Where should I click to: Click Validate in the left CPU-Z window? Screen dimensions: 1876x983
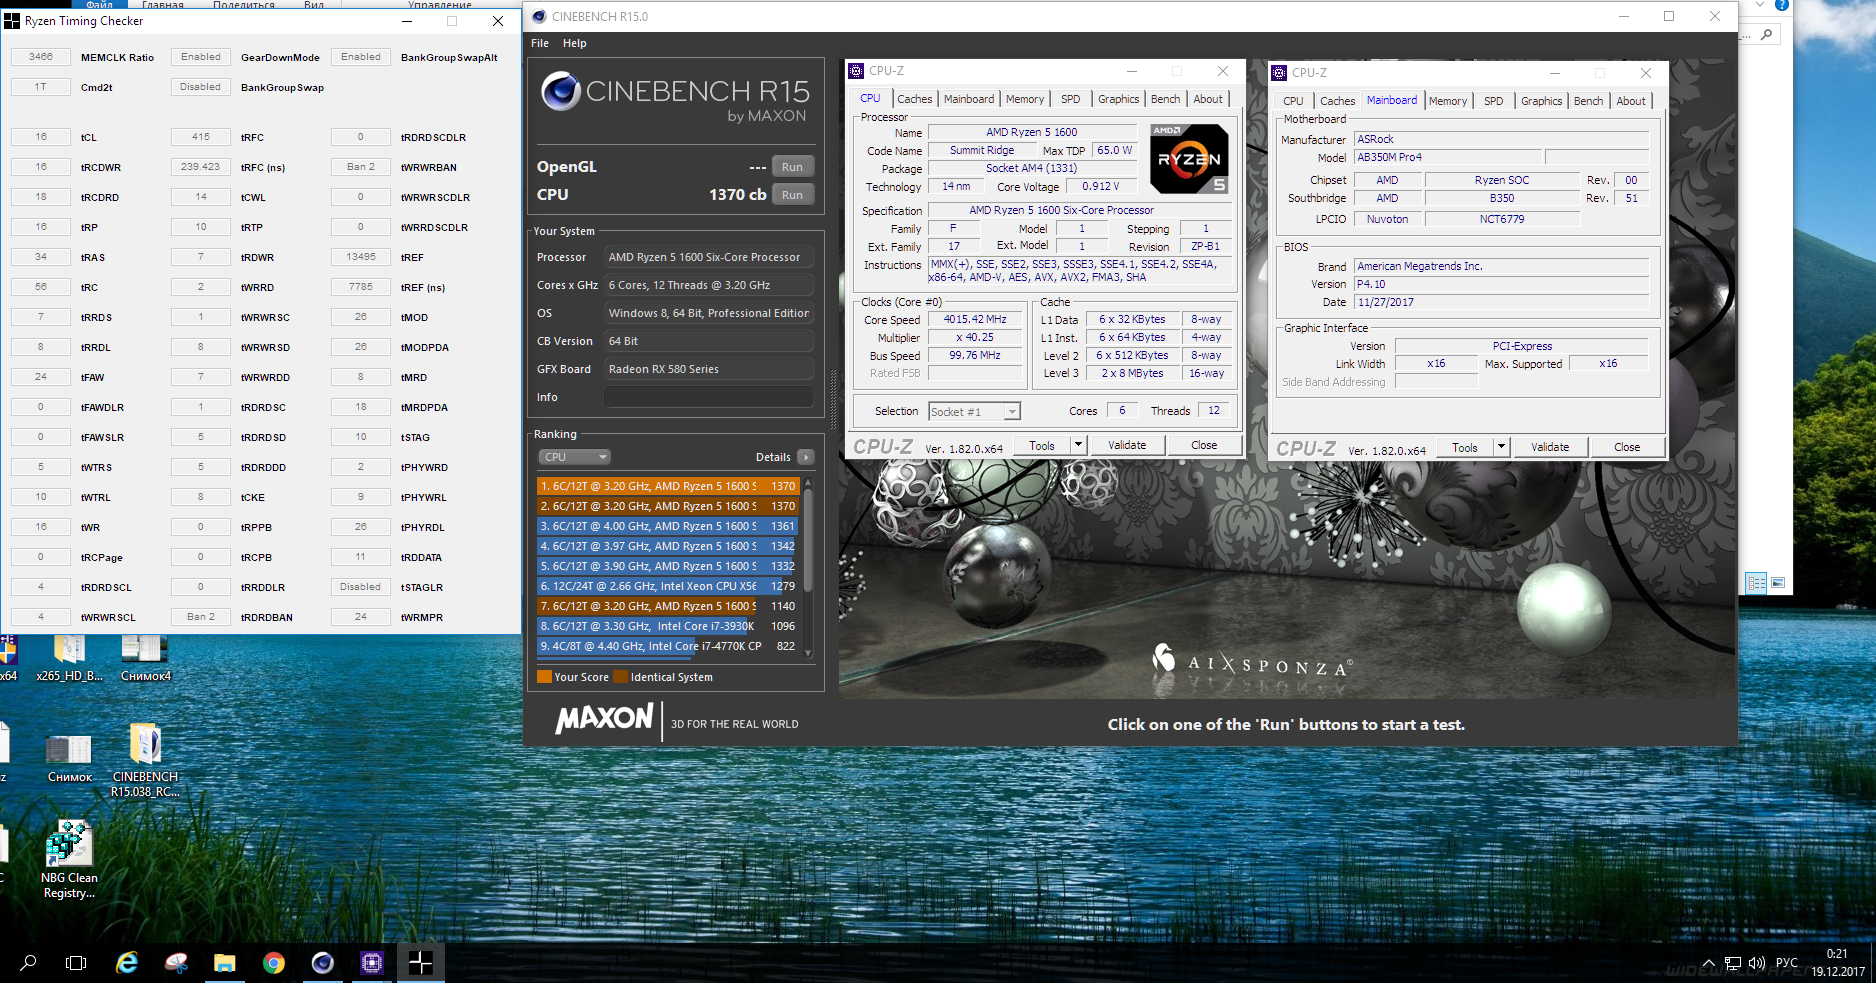pos(1126,446)
